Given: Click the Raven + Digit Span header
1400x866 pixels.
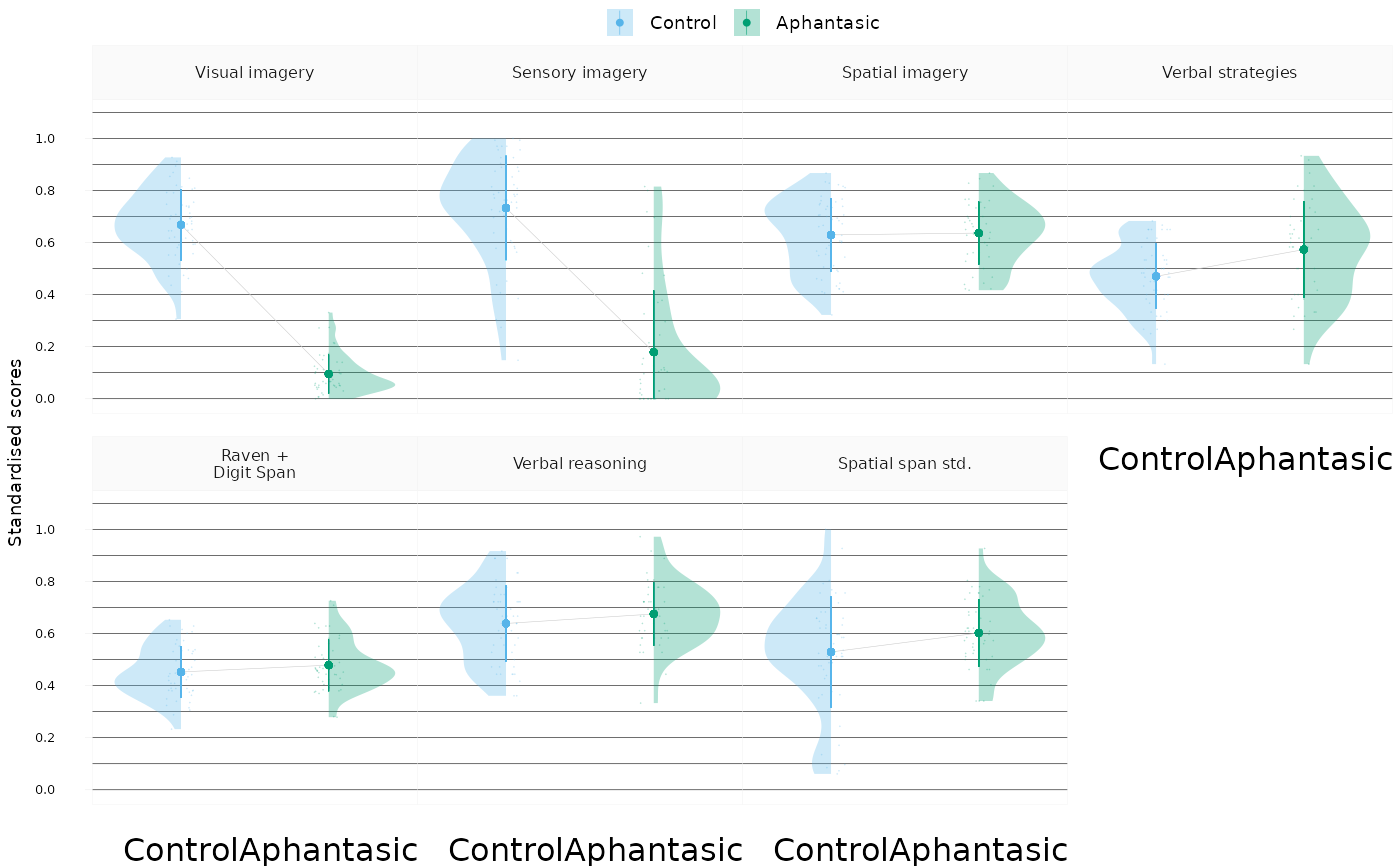Looking at the screenshot, I should coord(254,464).
